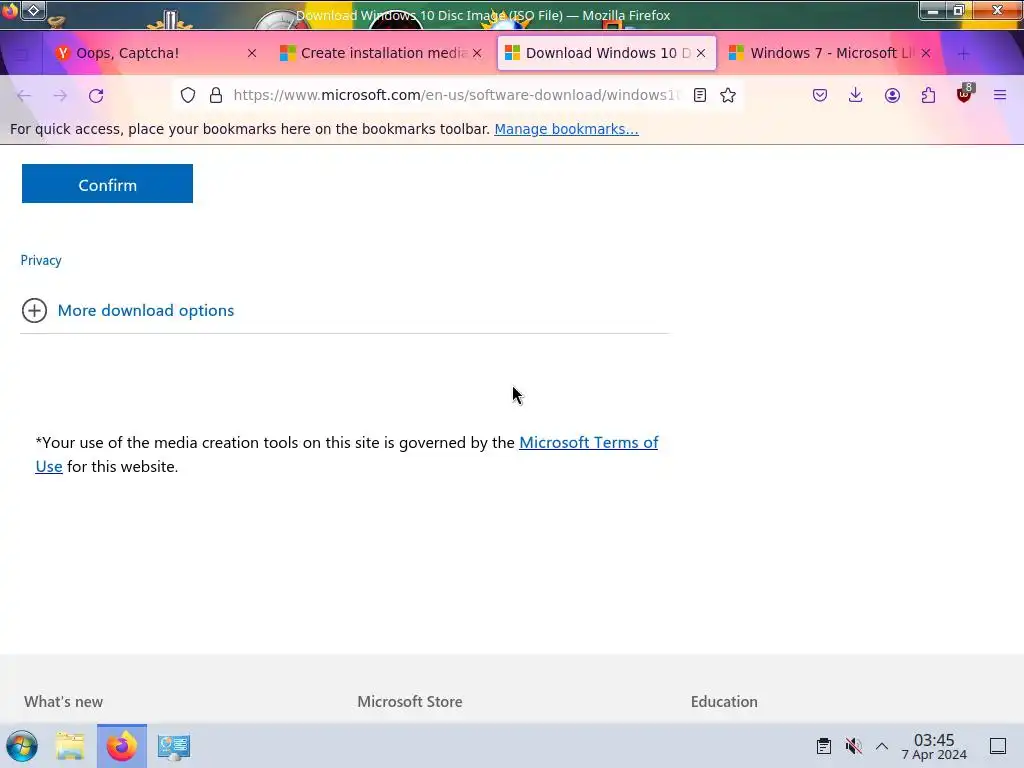Expand hidden tray icons arrow
The height and width of the screenshot is (768, 1024).
tap(882, 746)
